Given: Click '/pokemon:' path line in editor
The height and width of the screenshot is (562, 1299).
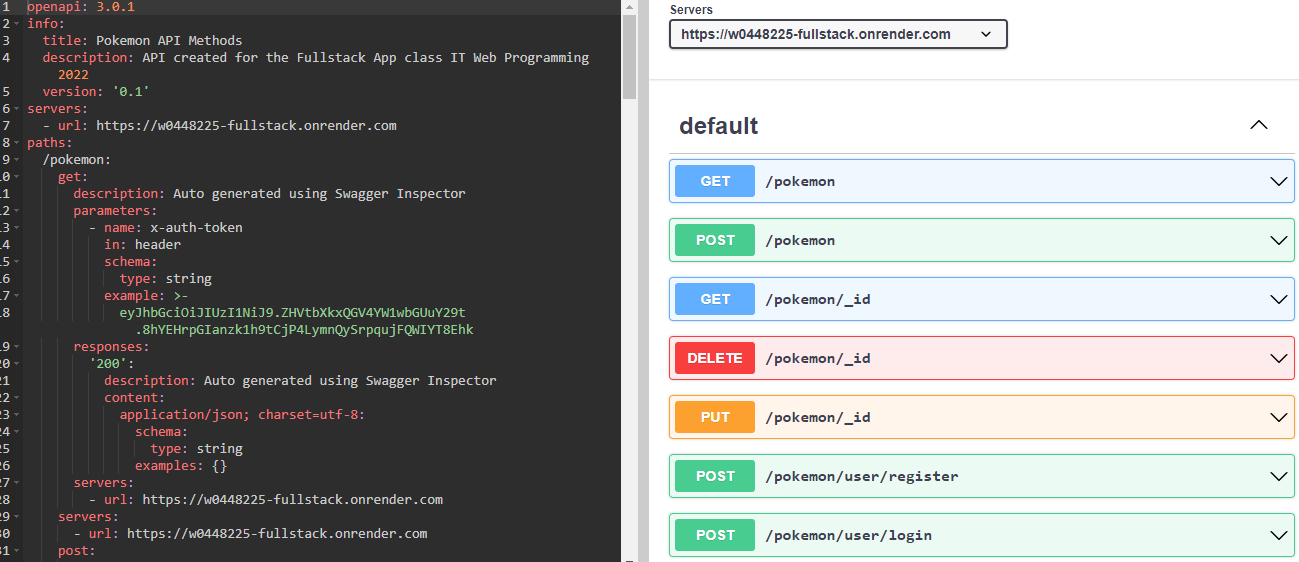Looking at the screenshot, I should pos(77,160).
